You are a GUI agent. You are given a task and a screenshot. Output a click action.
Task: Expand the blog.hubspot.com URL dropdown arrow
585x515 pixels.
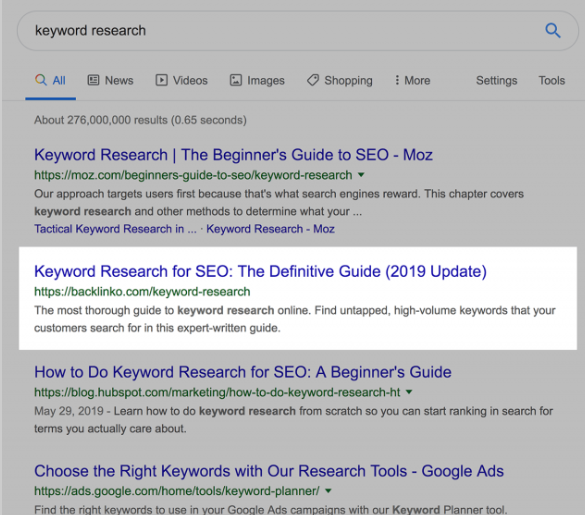tap(409, 392)
